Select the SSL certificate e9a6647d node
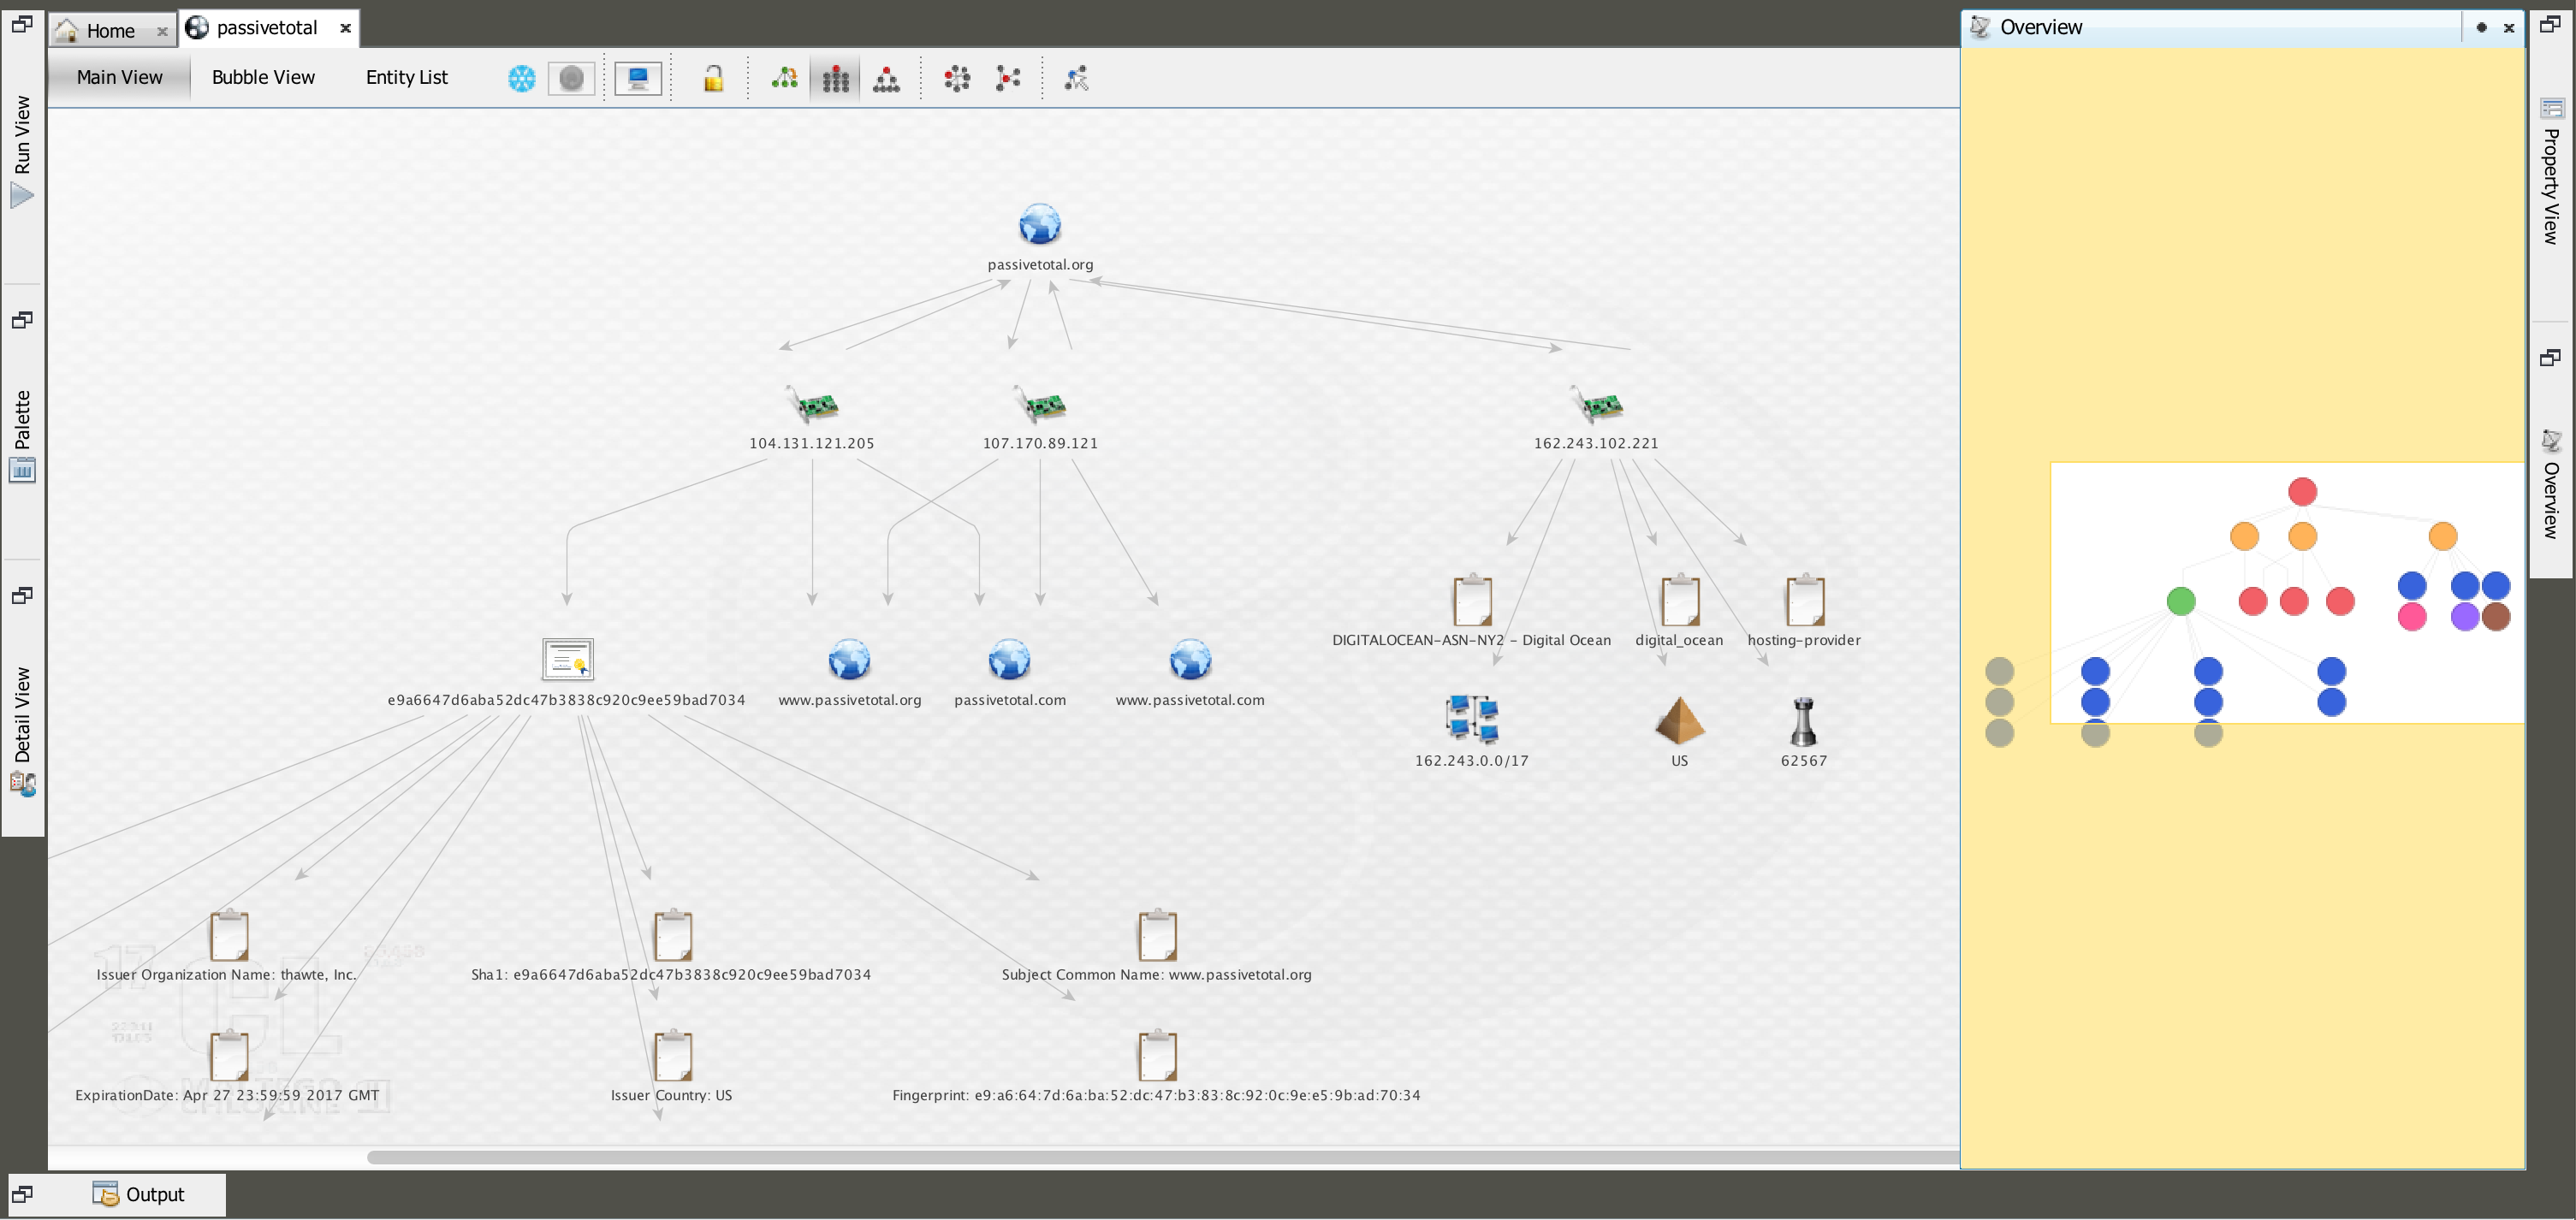The height and width of the screenshot is (1220, 2576). 567,673
